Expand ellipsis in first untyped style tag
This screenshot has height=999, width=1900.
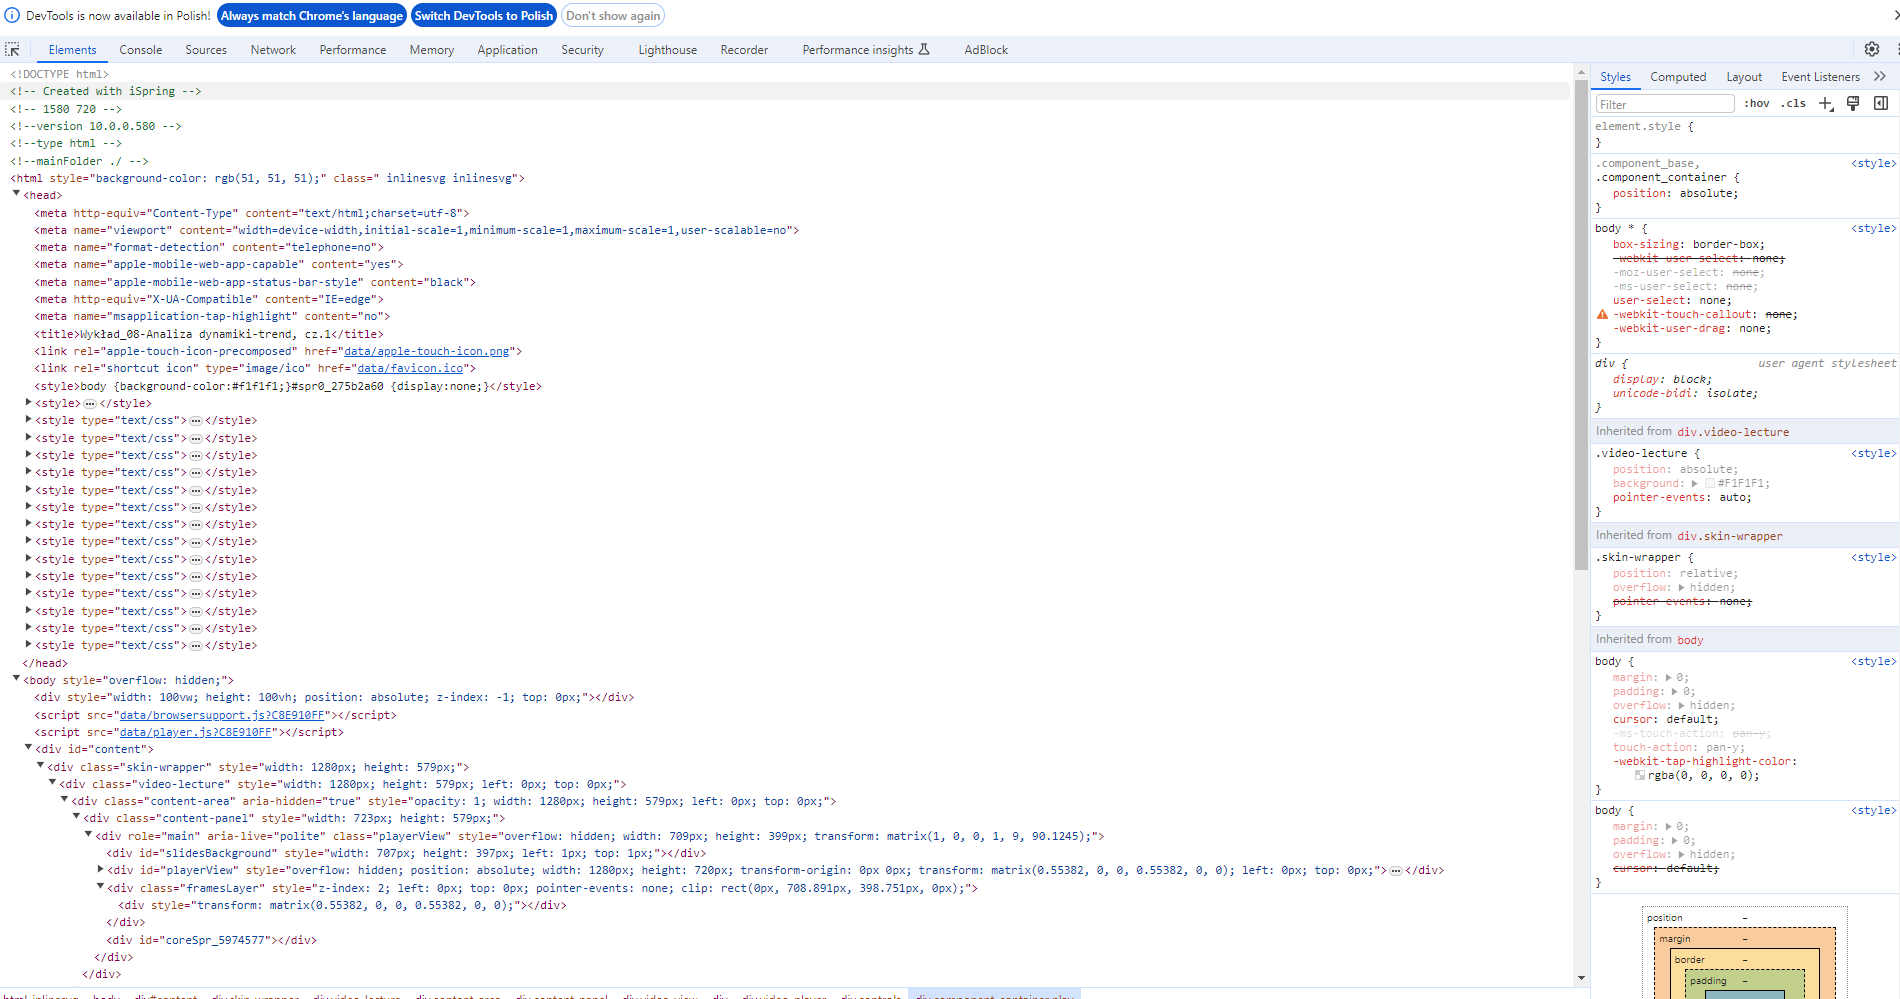point(90,404)
